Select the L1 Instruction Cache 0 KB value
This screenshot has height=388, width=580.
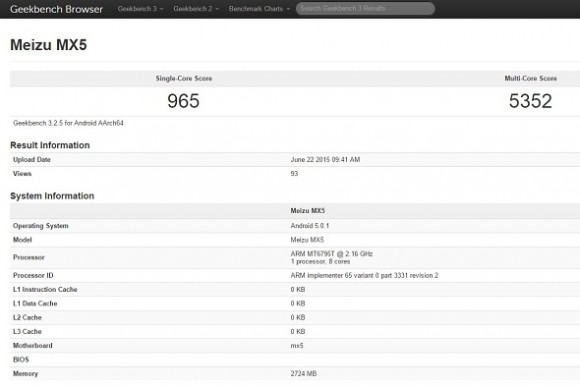pyautogui.click(x=298, y=290)
